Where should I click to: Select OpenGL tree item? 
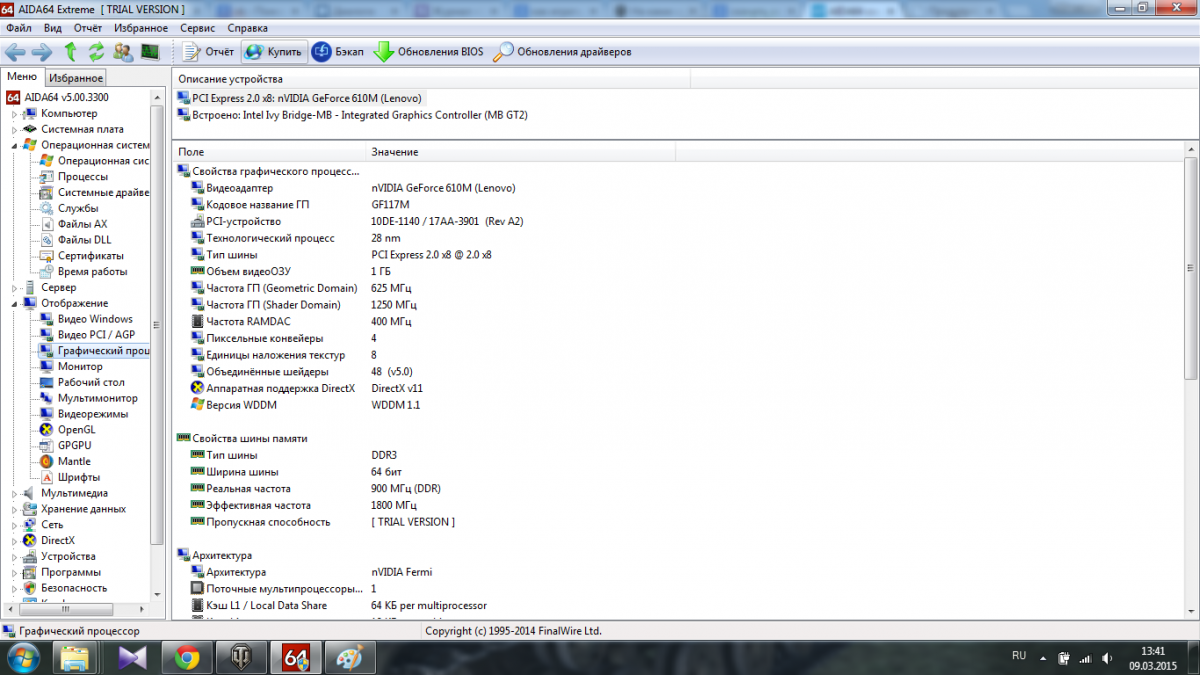coord(77,430)
